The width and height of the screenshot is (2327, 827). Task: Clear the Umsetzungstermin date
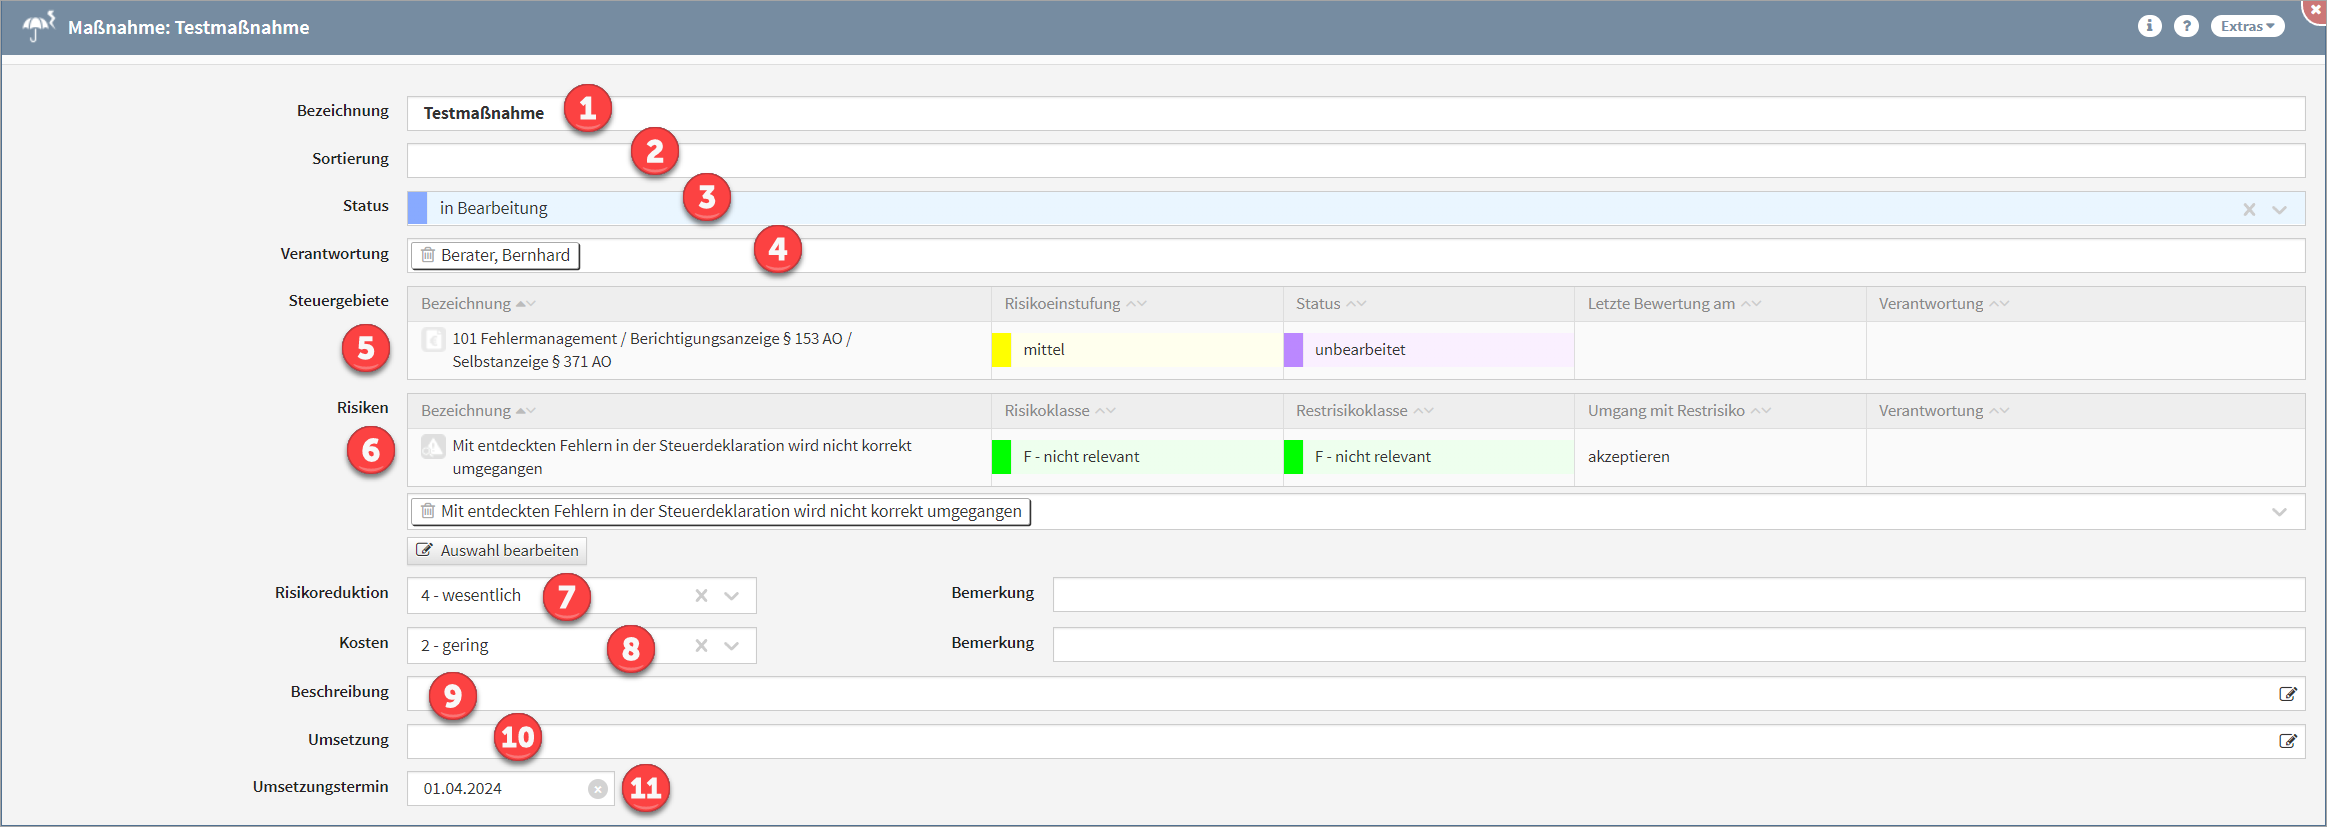pyautogui.click(x=597, y=789)
